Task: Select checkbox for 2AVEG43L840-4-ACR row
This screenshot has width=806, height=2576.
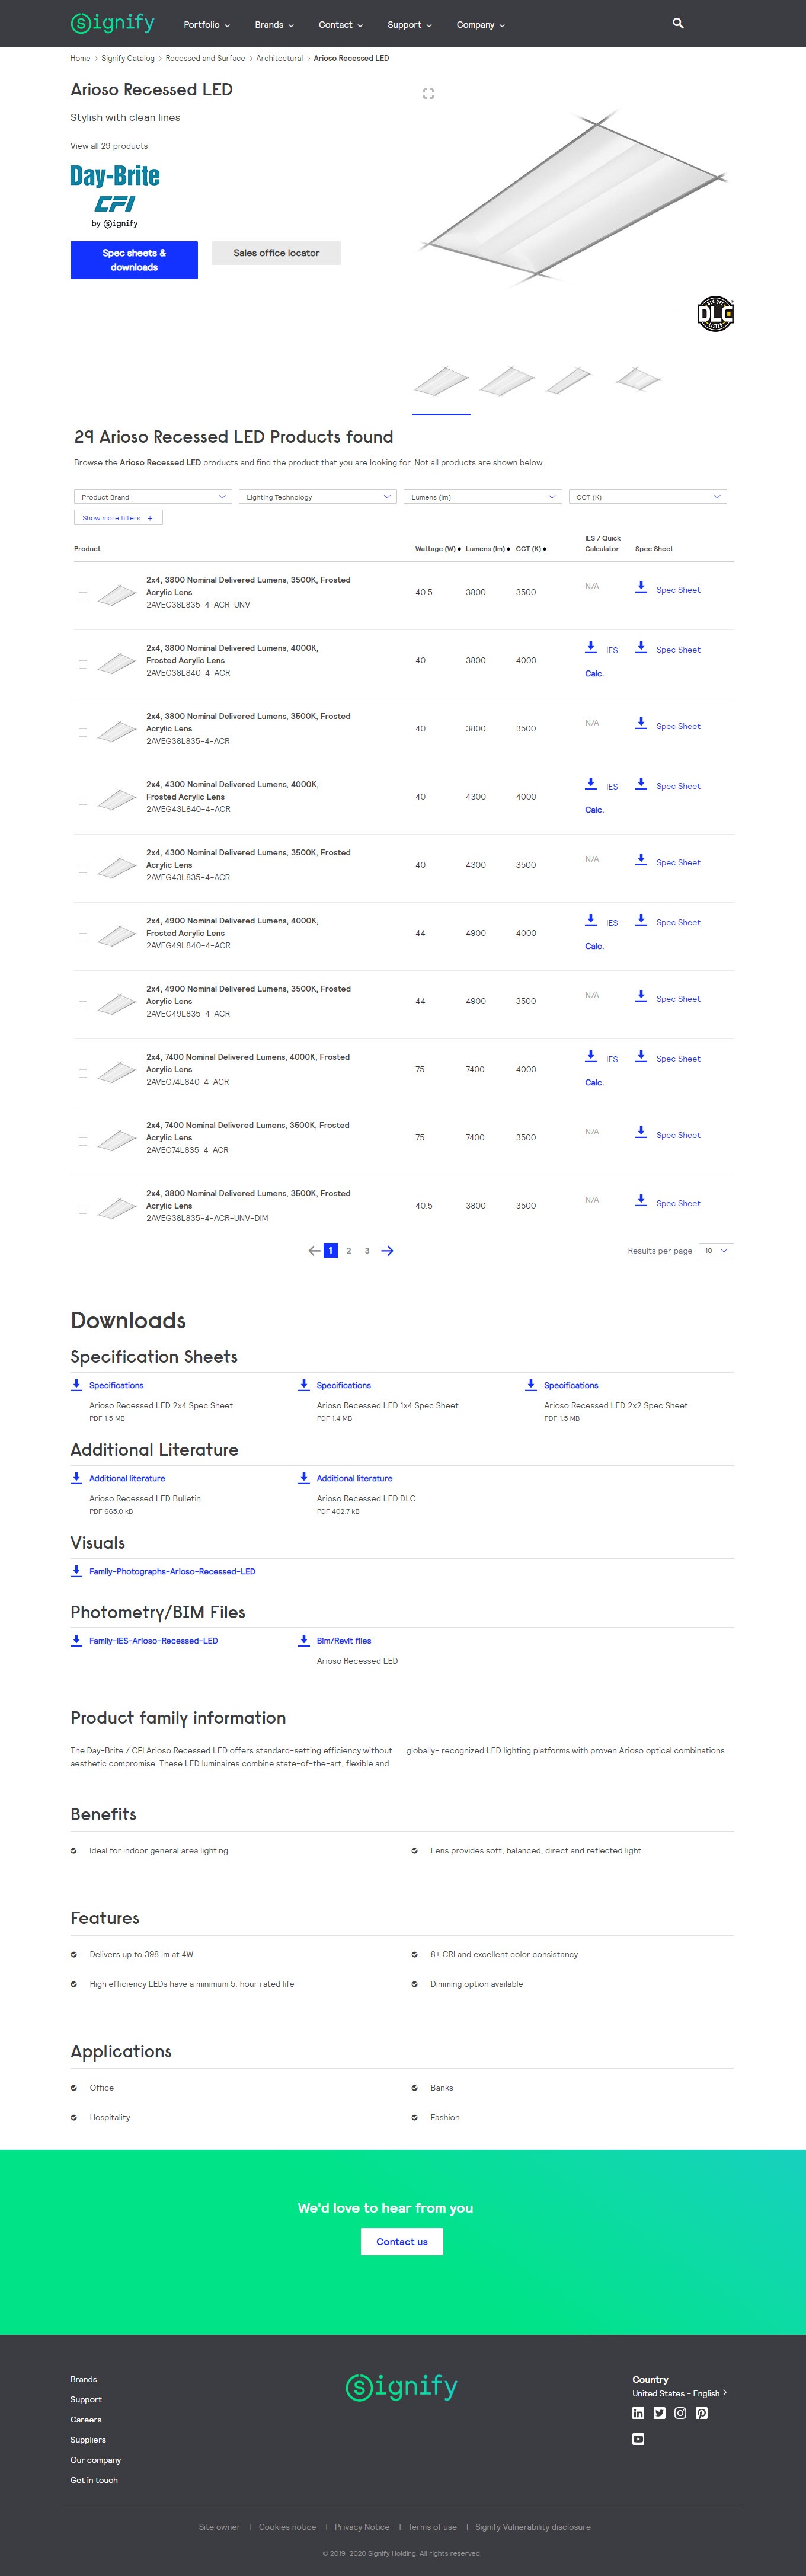Action: click(x=83, y=801)
